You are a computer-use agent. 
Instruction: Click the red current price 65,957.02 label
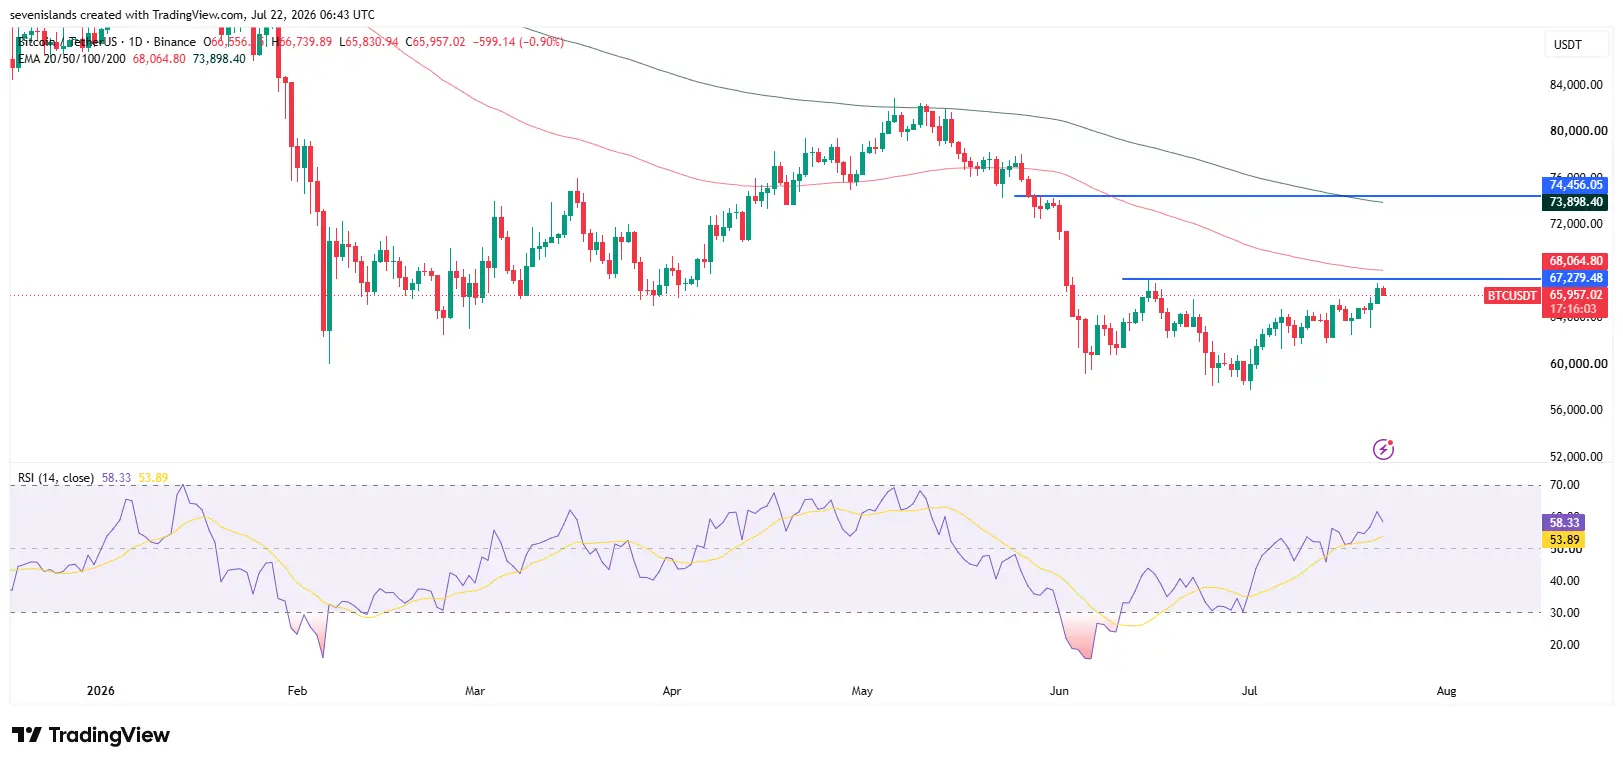point(1575,295)
